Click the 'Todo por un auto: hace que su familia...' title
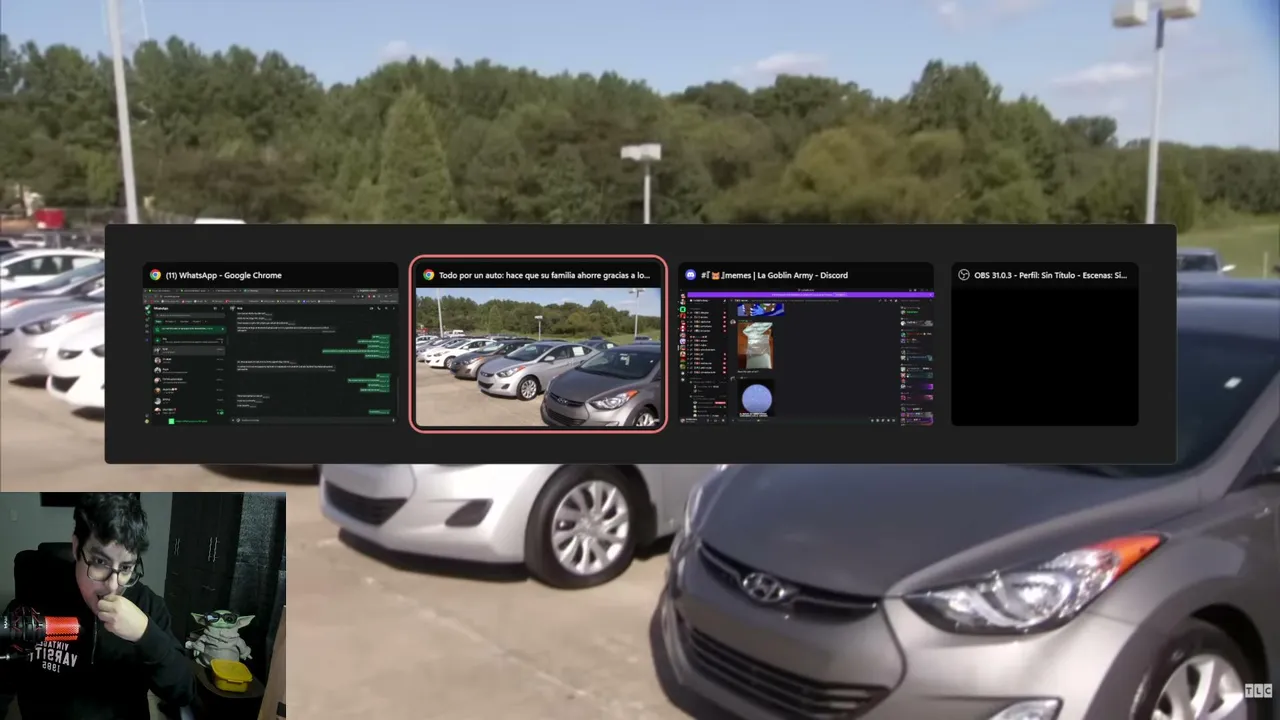 [x=545, y=275]
